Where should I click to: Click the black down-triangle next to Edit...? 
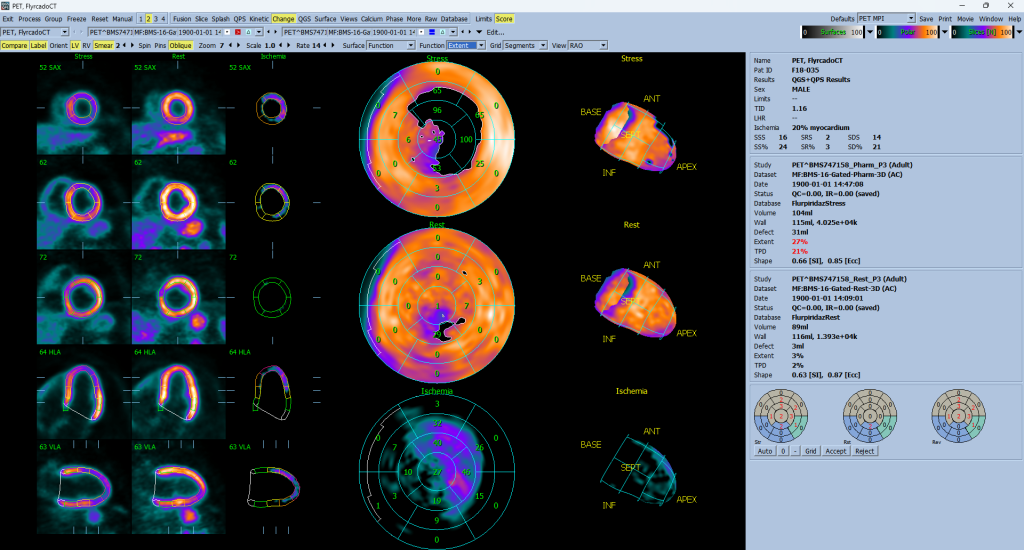(x=479, y=32)
